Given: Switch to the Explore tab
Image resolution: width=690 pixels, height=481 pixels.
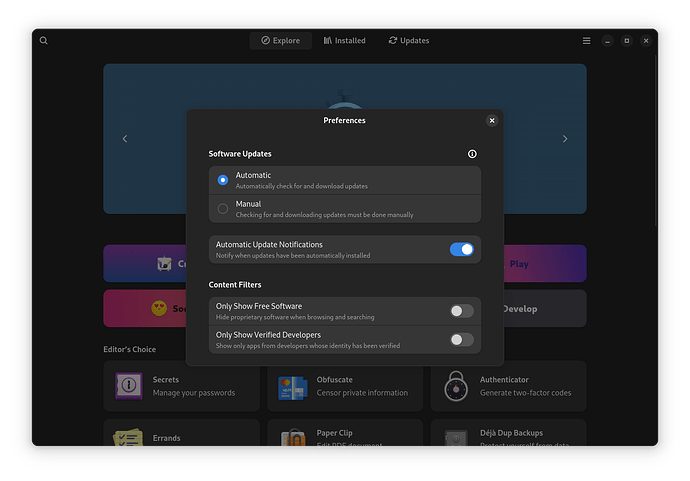Looking at the screenshot, I should 281,40.
